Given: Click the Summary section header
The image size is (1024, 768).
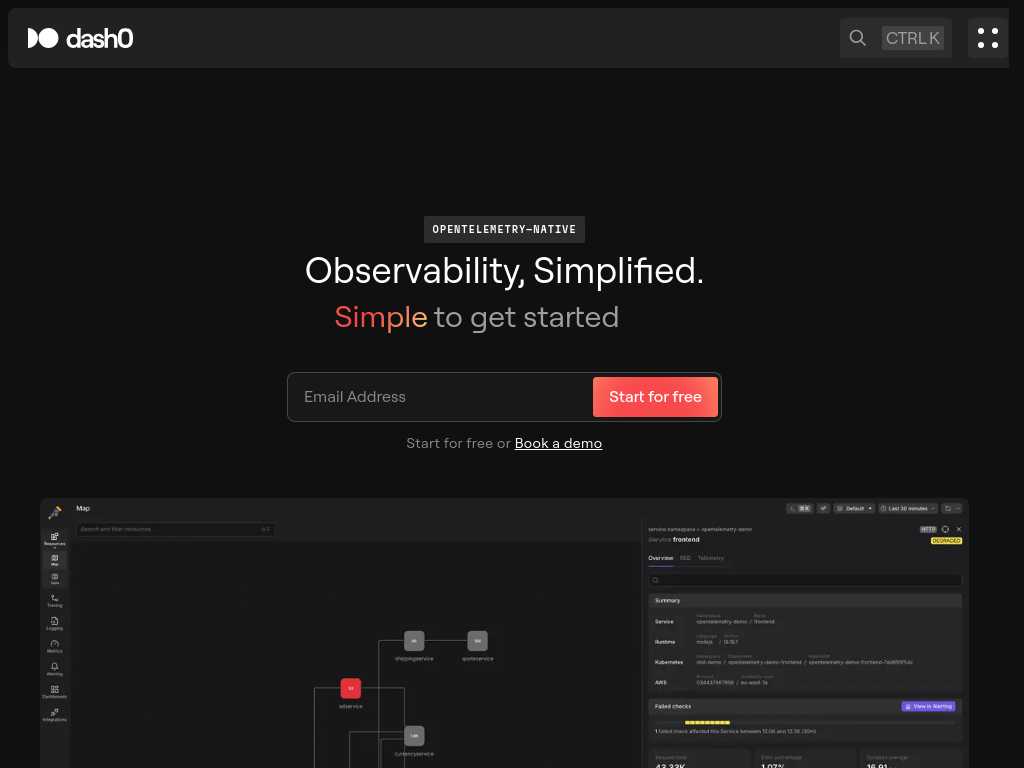Looking at the screenshot, I should click(x=805, y=601).
